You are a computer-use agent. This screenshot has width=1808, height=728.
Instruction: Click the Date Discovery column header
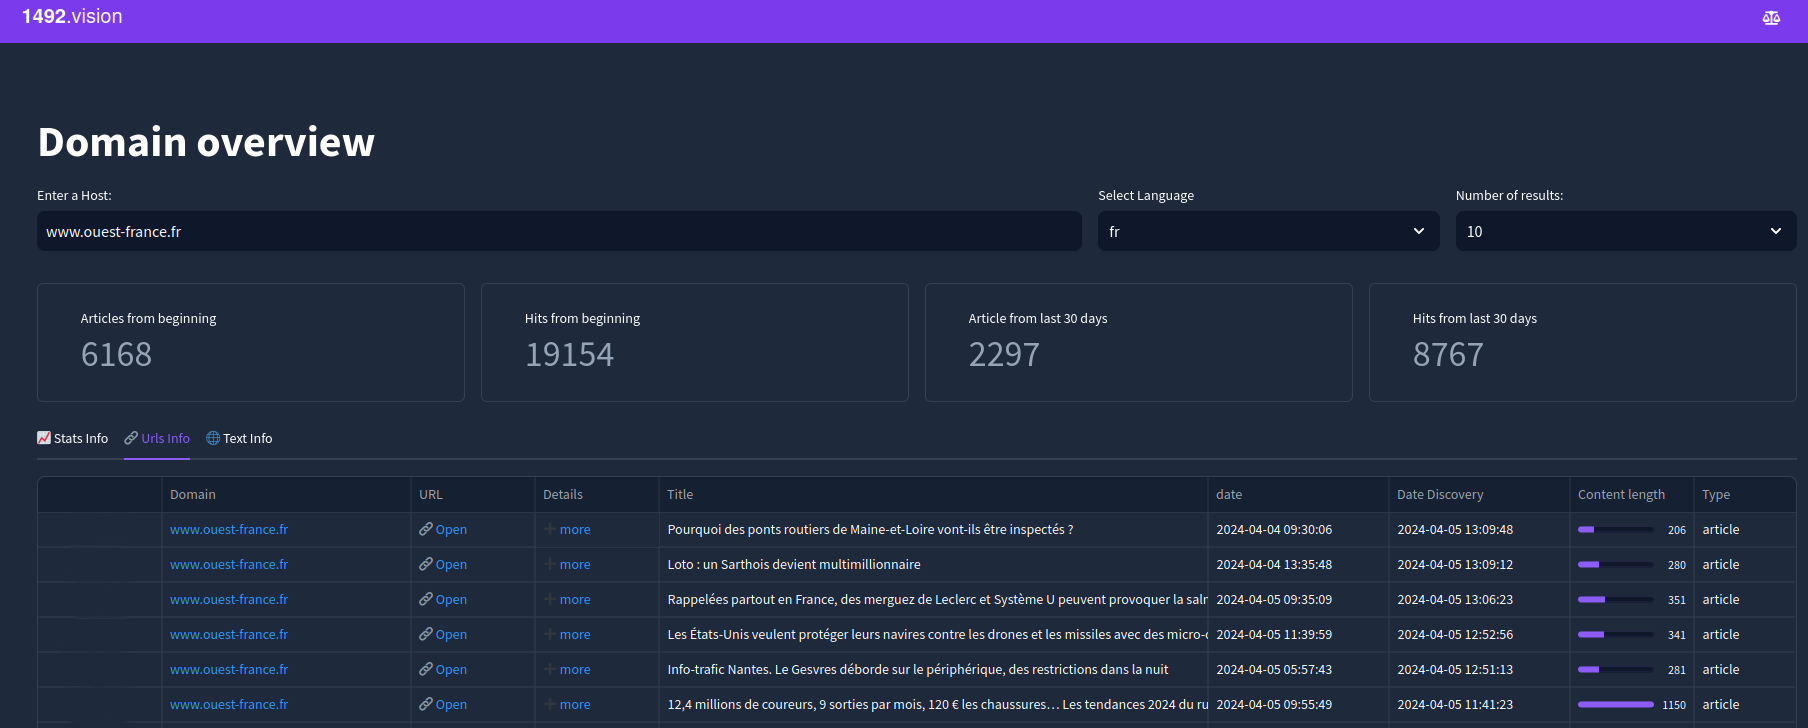[1439, 494]
